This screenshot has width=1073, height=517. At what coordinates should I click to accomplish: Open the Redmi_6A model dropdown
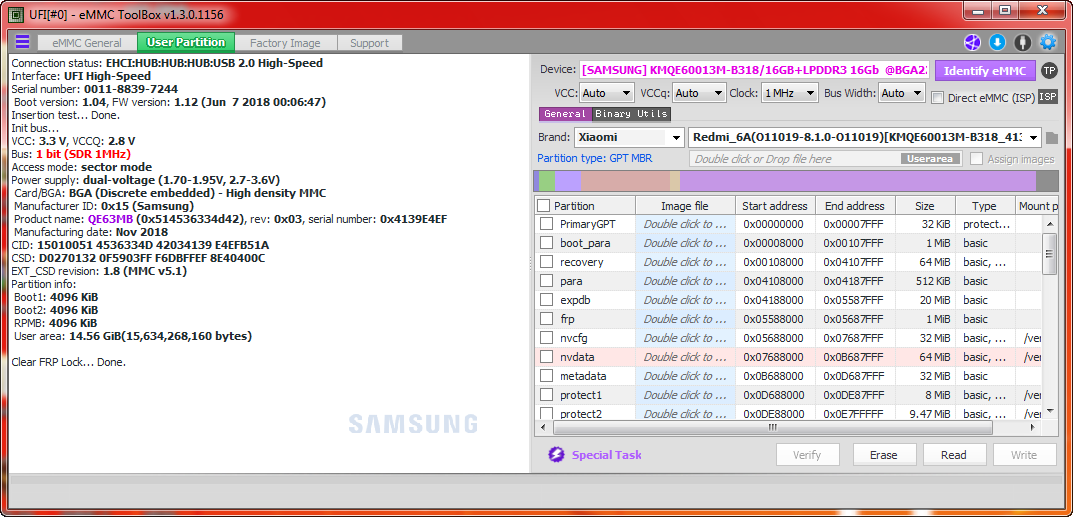click(x=864, y=137)
